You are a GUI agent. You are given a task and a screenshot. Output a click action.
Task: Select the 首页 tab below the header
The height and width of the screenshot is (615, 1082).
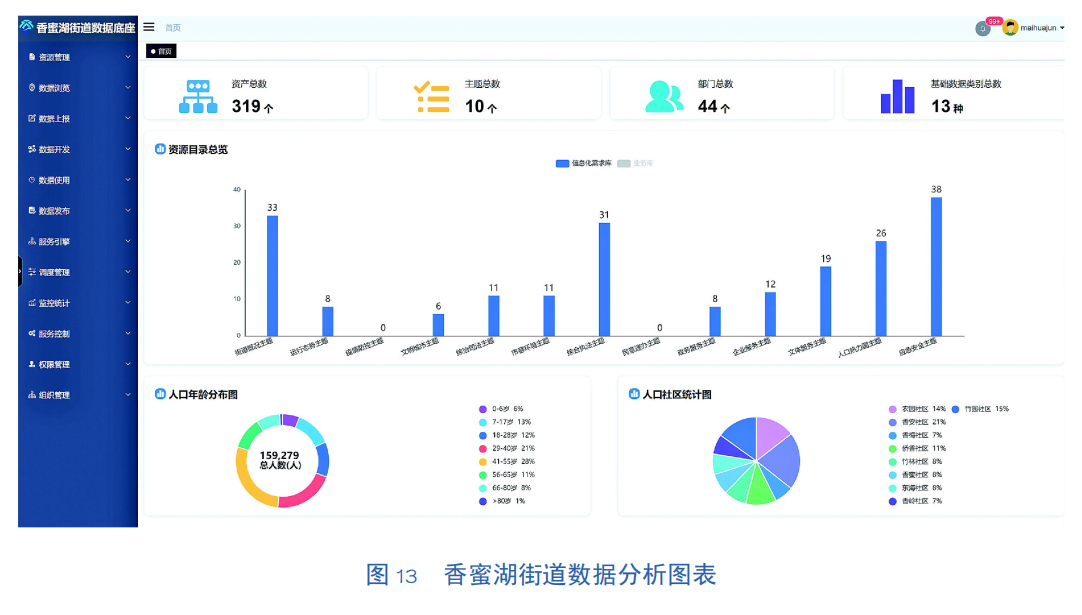pos(161,50)
